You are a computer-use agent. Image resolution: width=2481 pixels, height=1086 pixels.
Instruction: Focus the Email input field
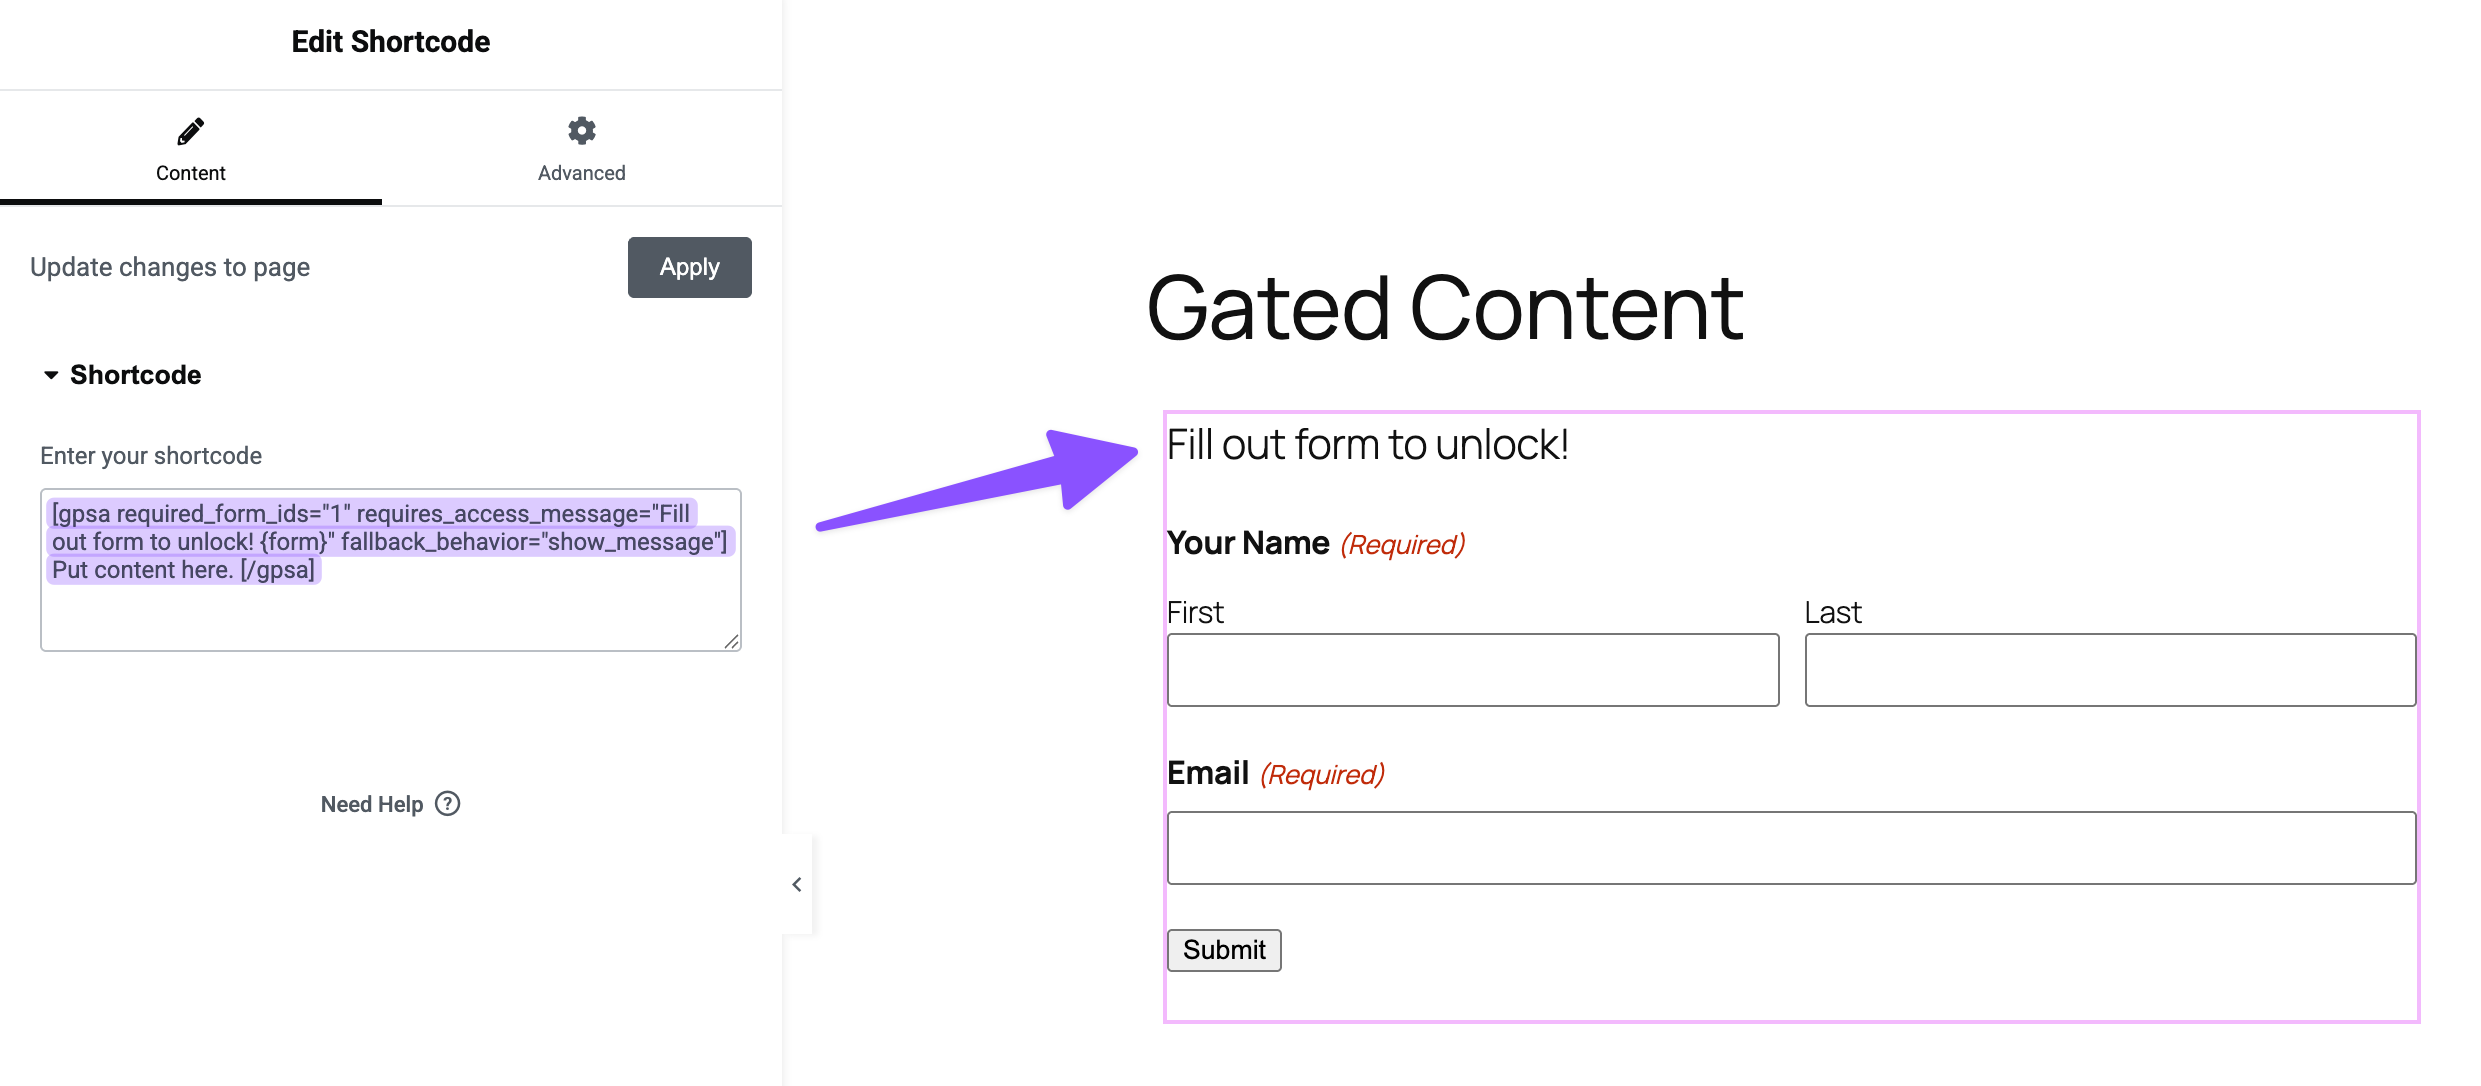tap(1791, 848)
